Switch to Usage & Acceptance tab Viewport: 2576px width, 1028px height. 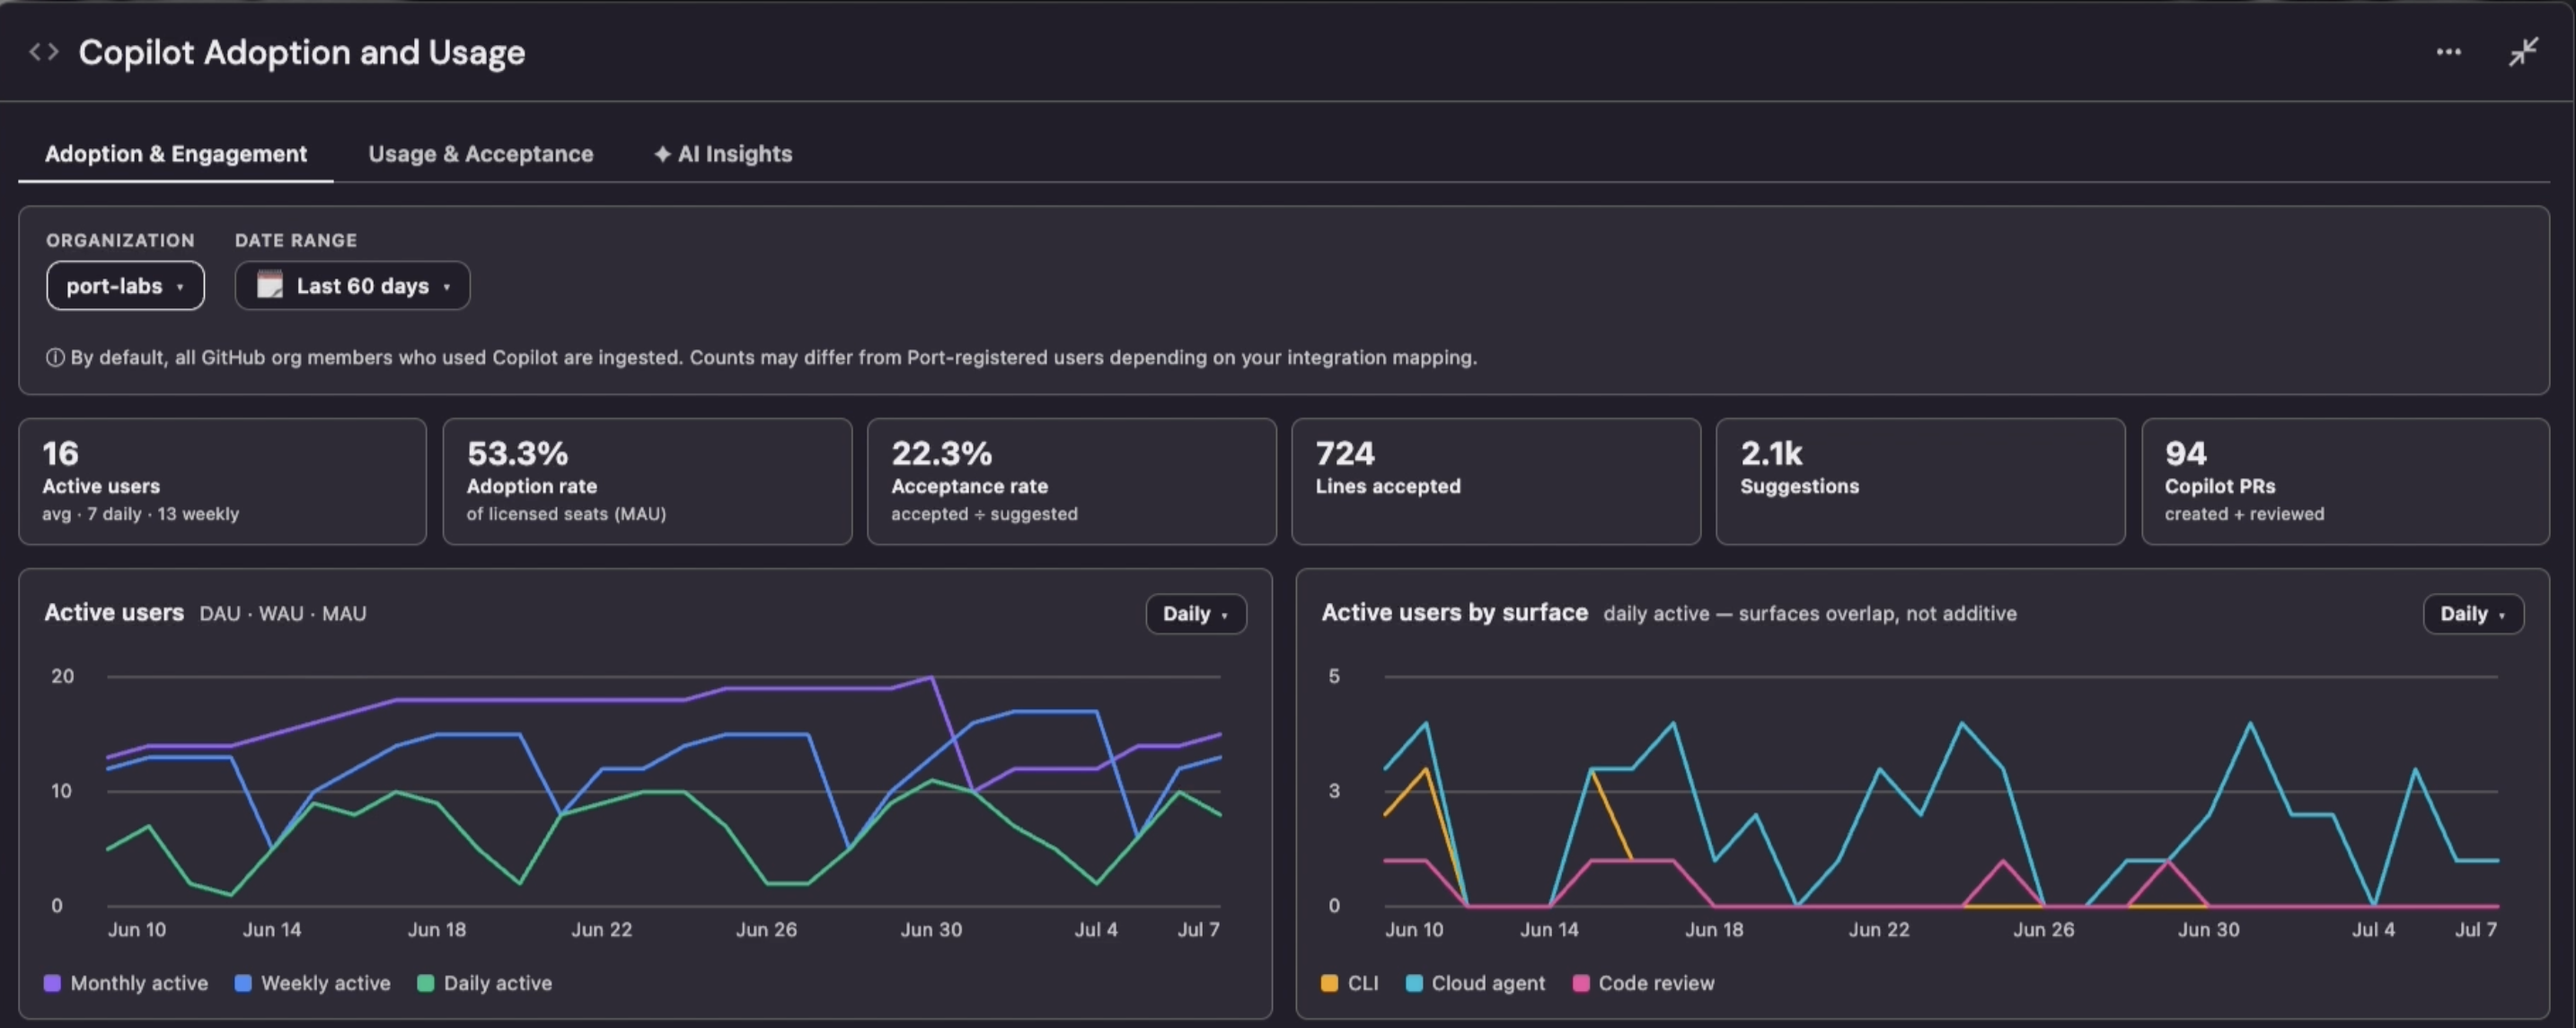tap(480, 154)
